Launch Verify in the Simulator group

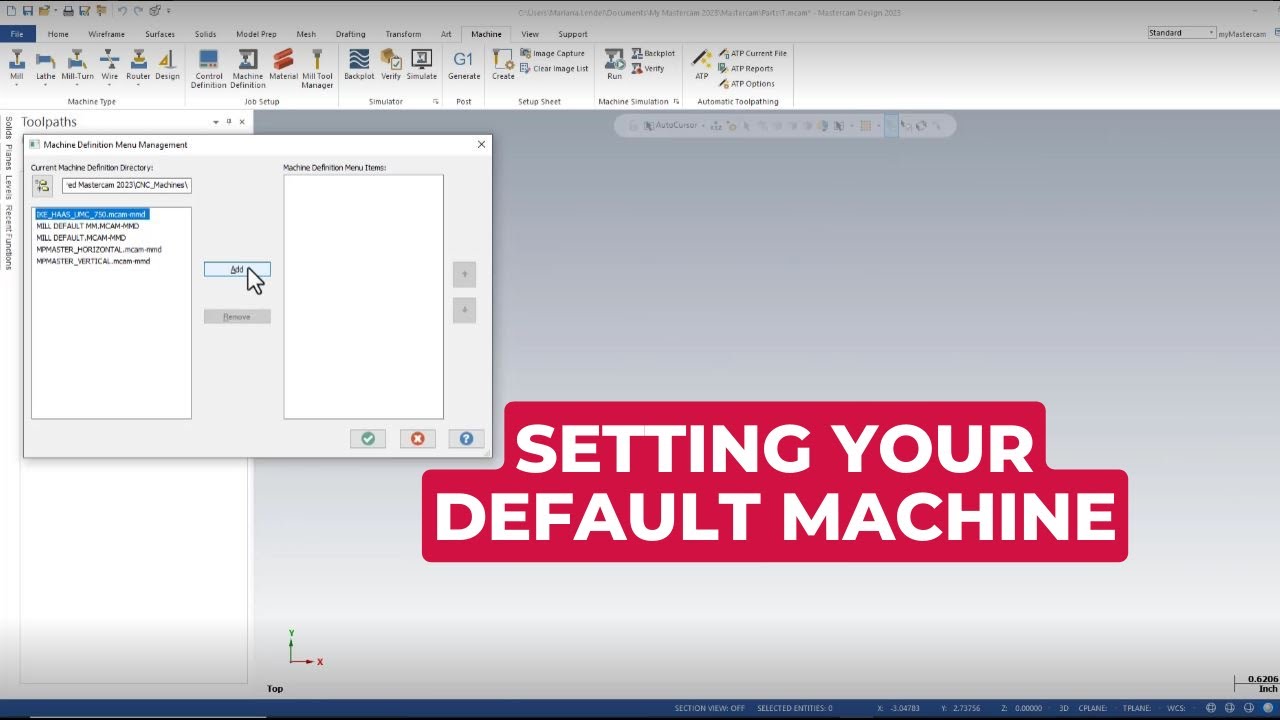coord(391,64)
